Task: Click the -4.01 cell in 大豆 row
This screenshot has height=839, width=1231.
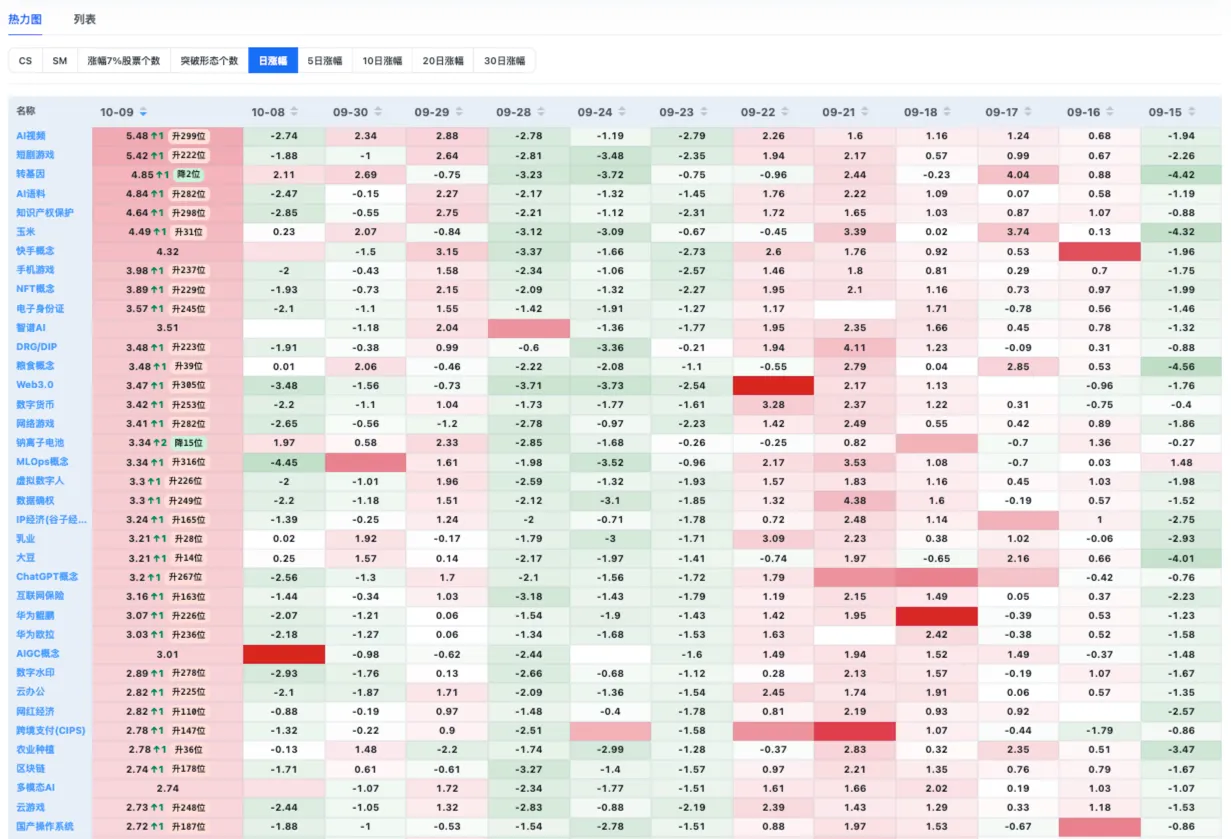Action: tap(1181, 558)
